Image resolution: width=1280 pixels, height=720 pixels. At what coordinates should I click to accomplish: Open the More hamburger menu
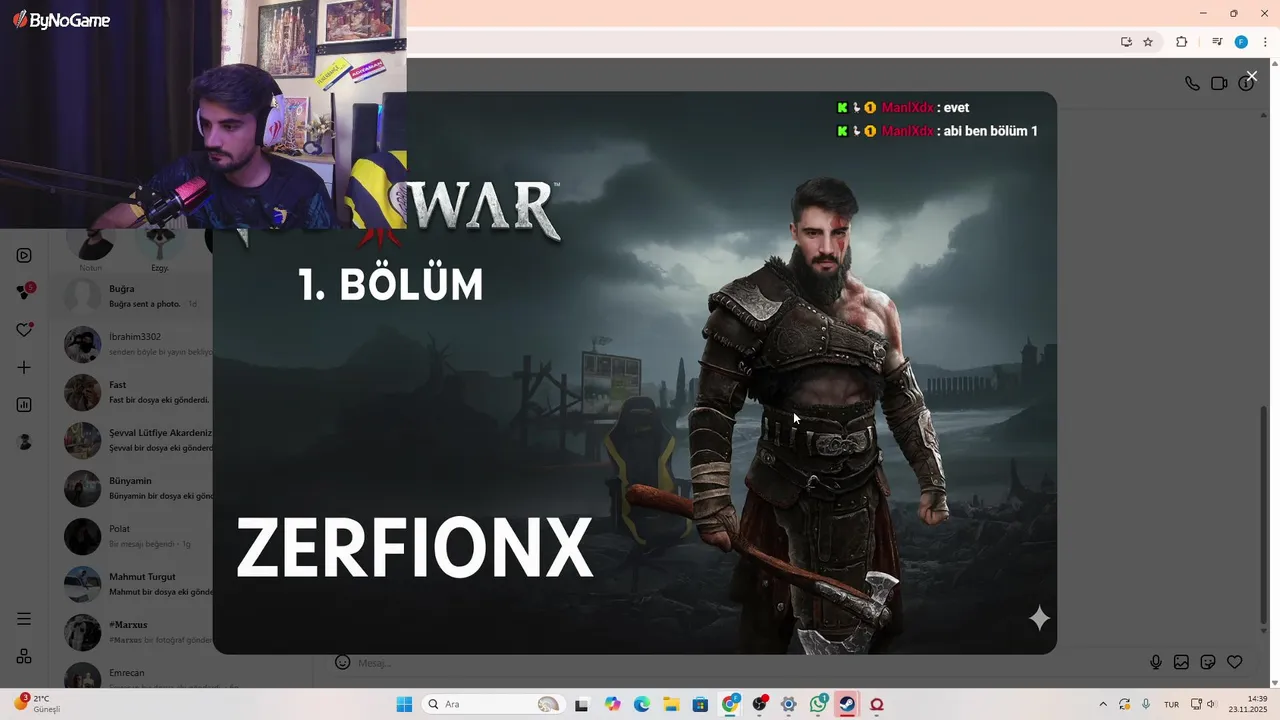[24, 619]
